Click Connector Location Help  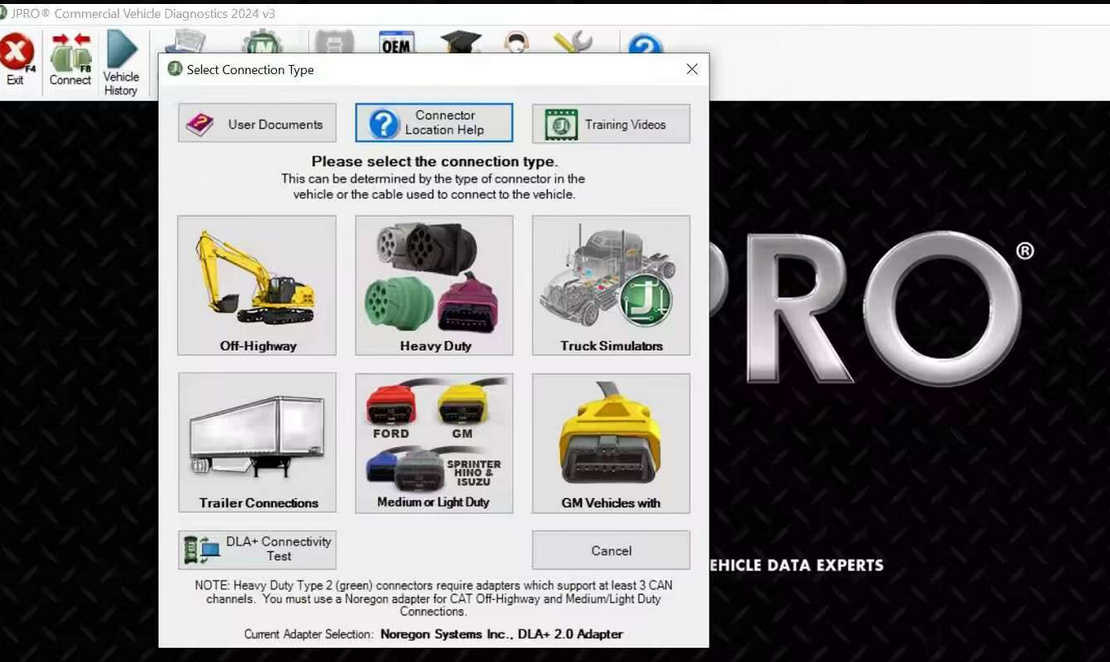coord(433,122)
